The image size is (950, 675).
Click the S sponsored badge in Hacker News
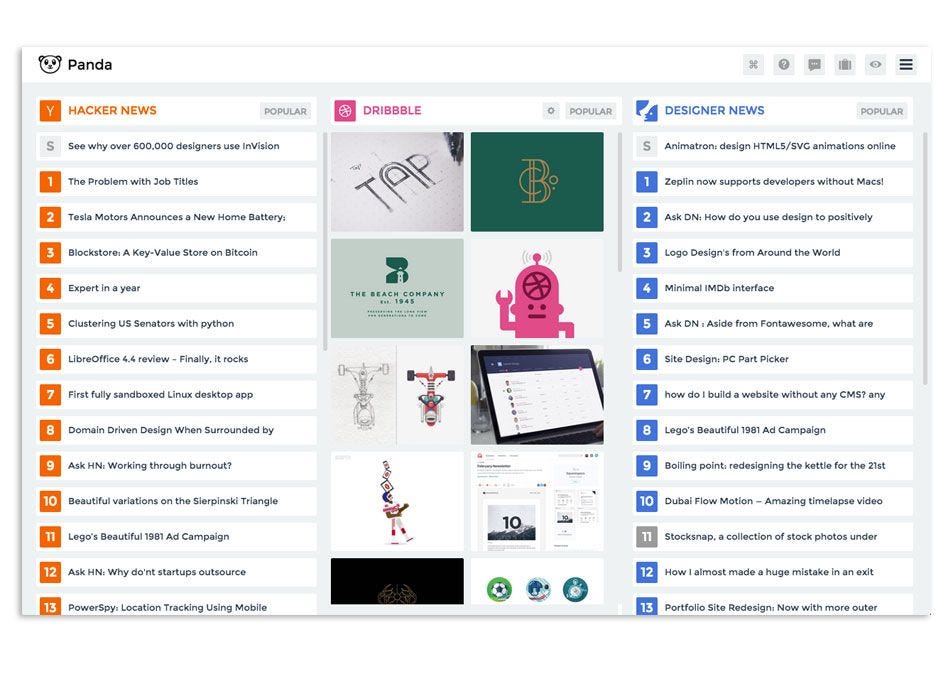[50, 146]
